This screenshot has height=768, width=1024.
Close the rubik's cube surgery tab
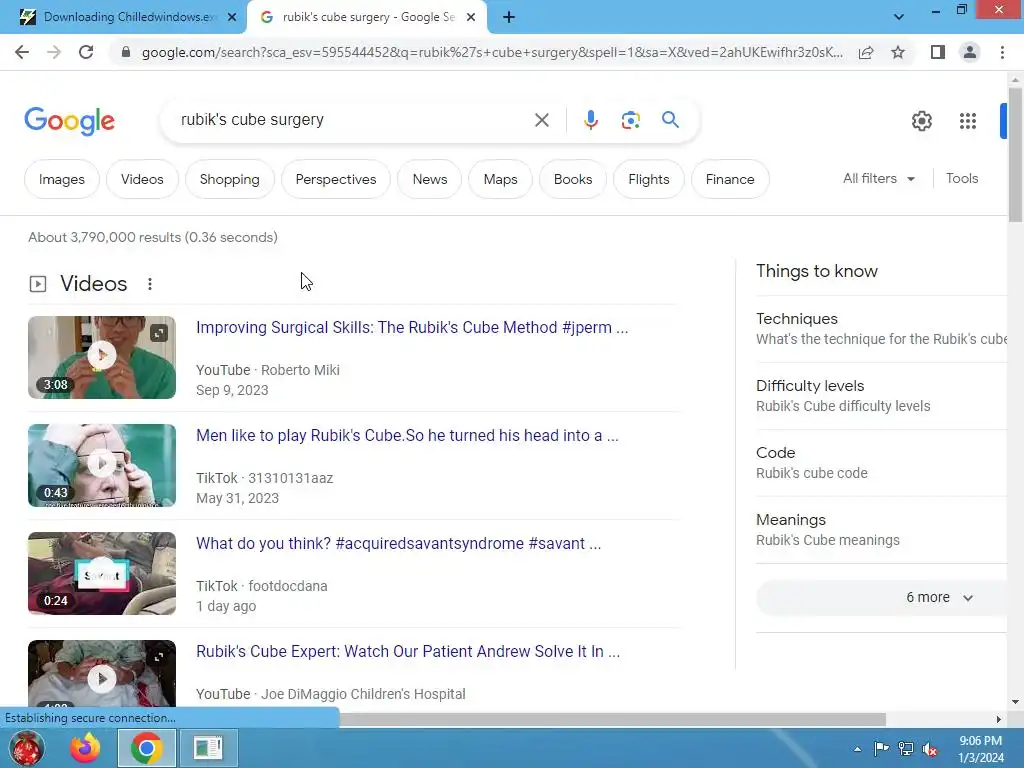click(x=471, y=18)
